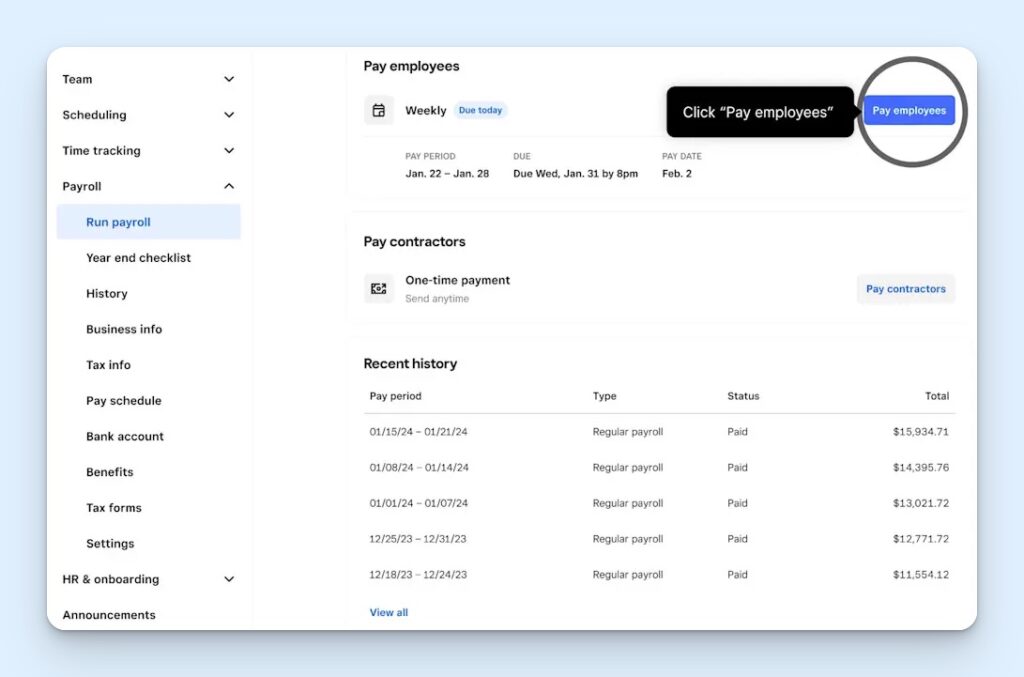
Task: Open Benefits page
Action: point(110,472)
